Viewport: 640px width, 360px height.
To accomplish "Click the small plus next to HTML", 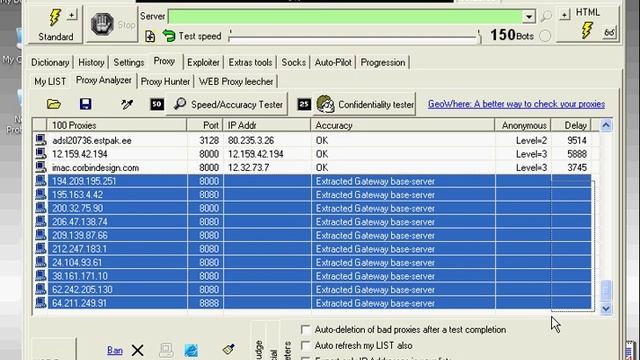I will pyautogui.click(x=565, y=15).
